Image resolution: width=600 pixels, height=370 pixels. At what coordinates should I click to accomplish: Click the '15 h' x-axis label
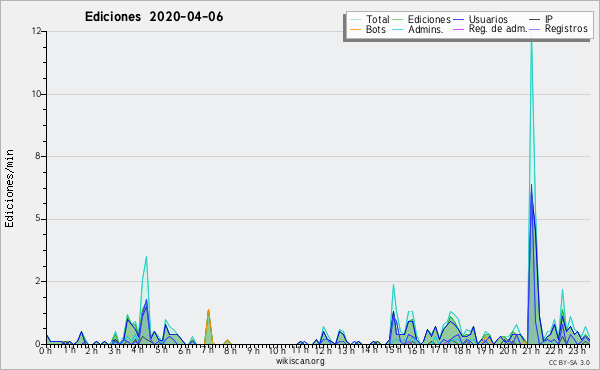click(393, 350)
